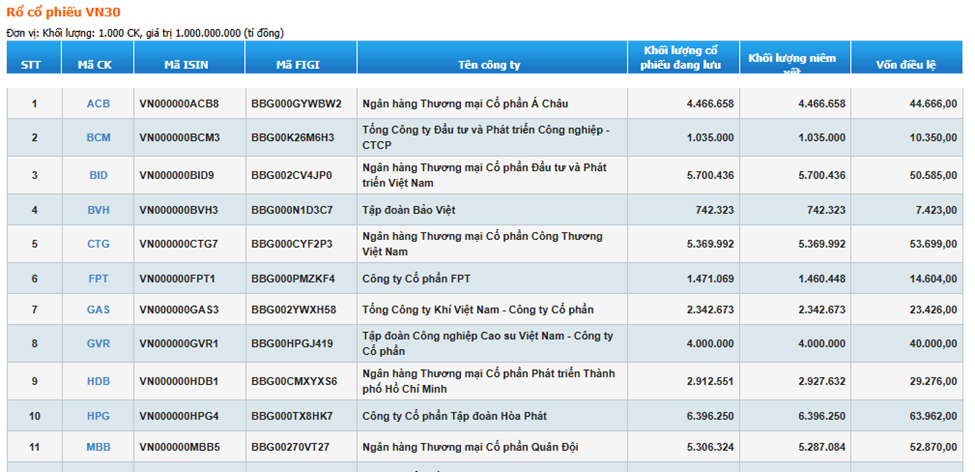975x472 pixels.
Task: Select the Rổ cổ phiếu VN30 title
Action: [63, 12]
